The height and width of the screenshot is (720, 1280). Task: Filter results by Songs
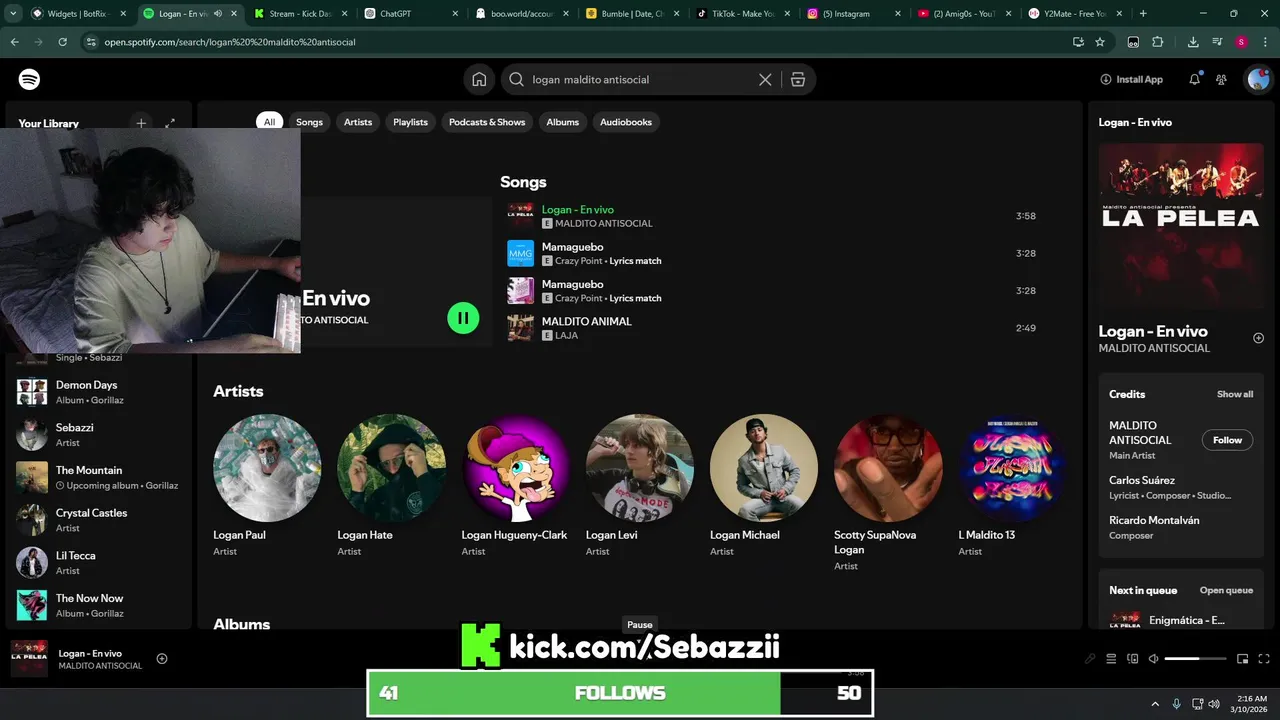click(309, 122)
